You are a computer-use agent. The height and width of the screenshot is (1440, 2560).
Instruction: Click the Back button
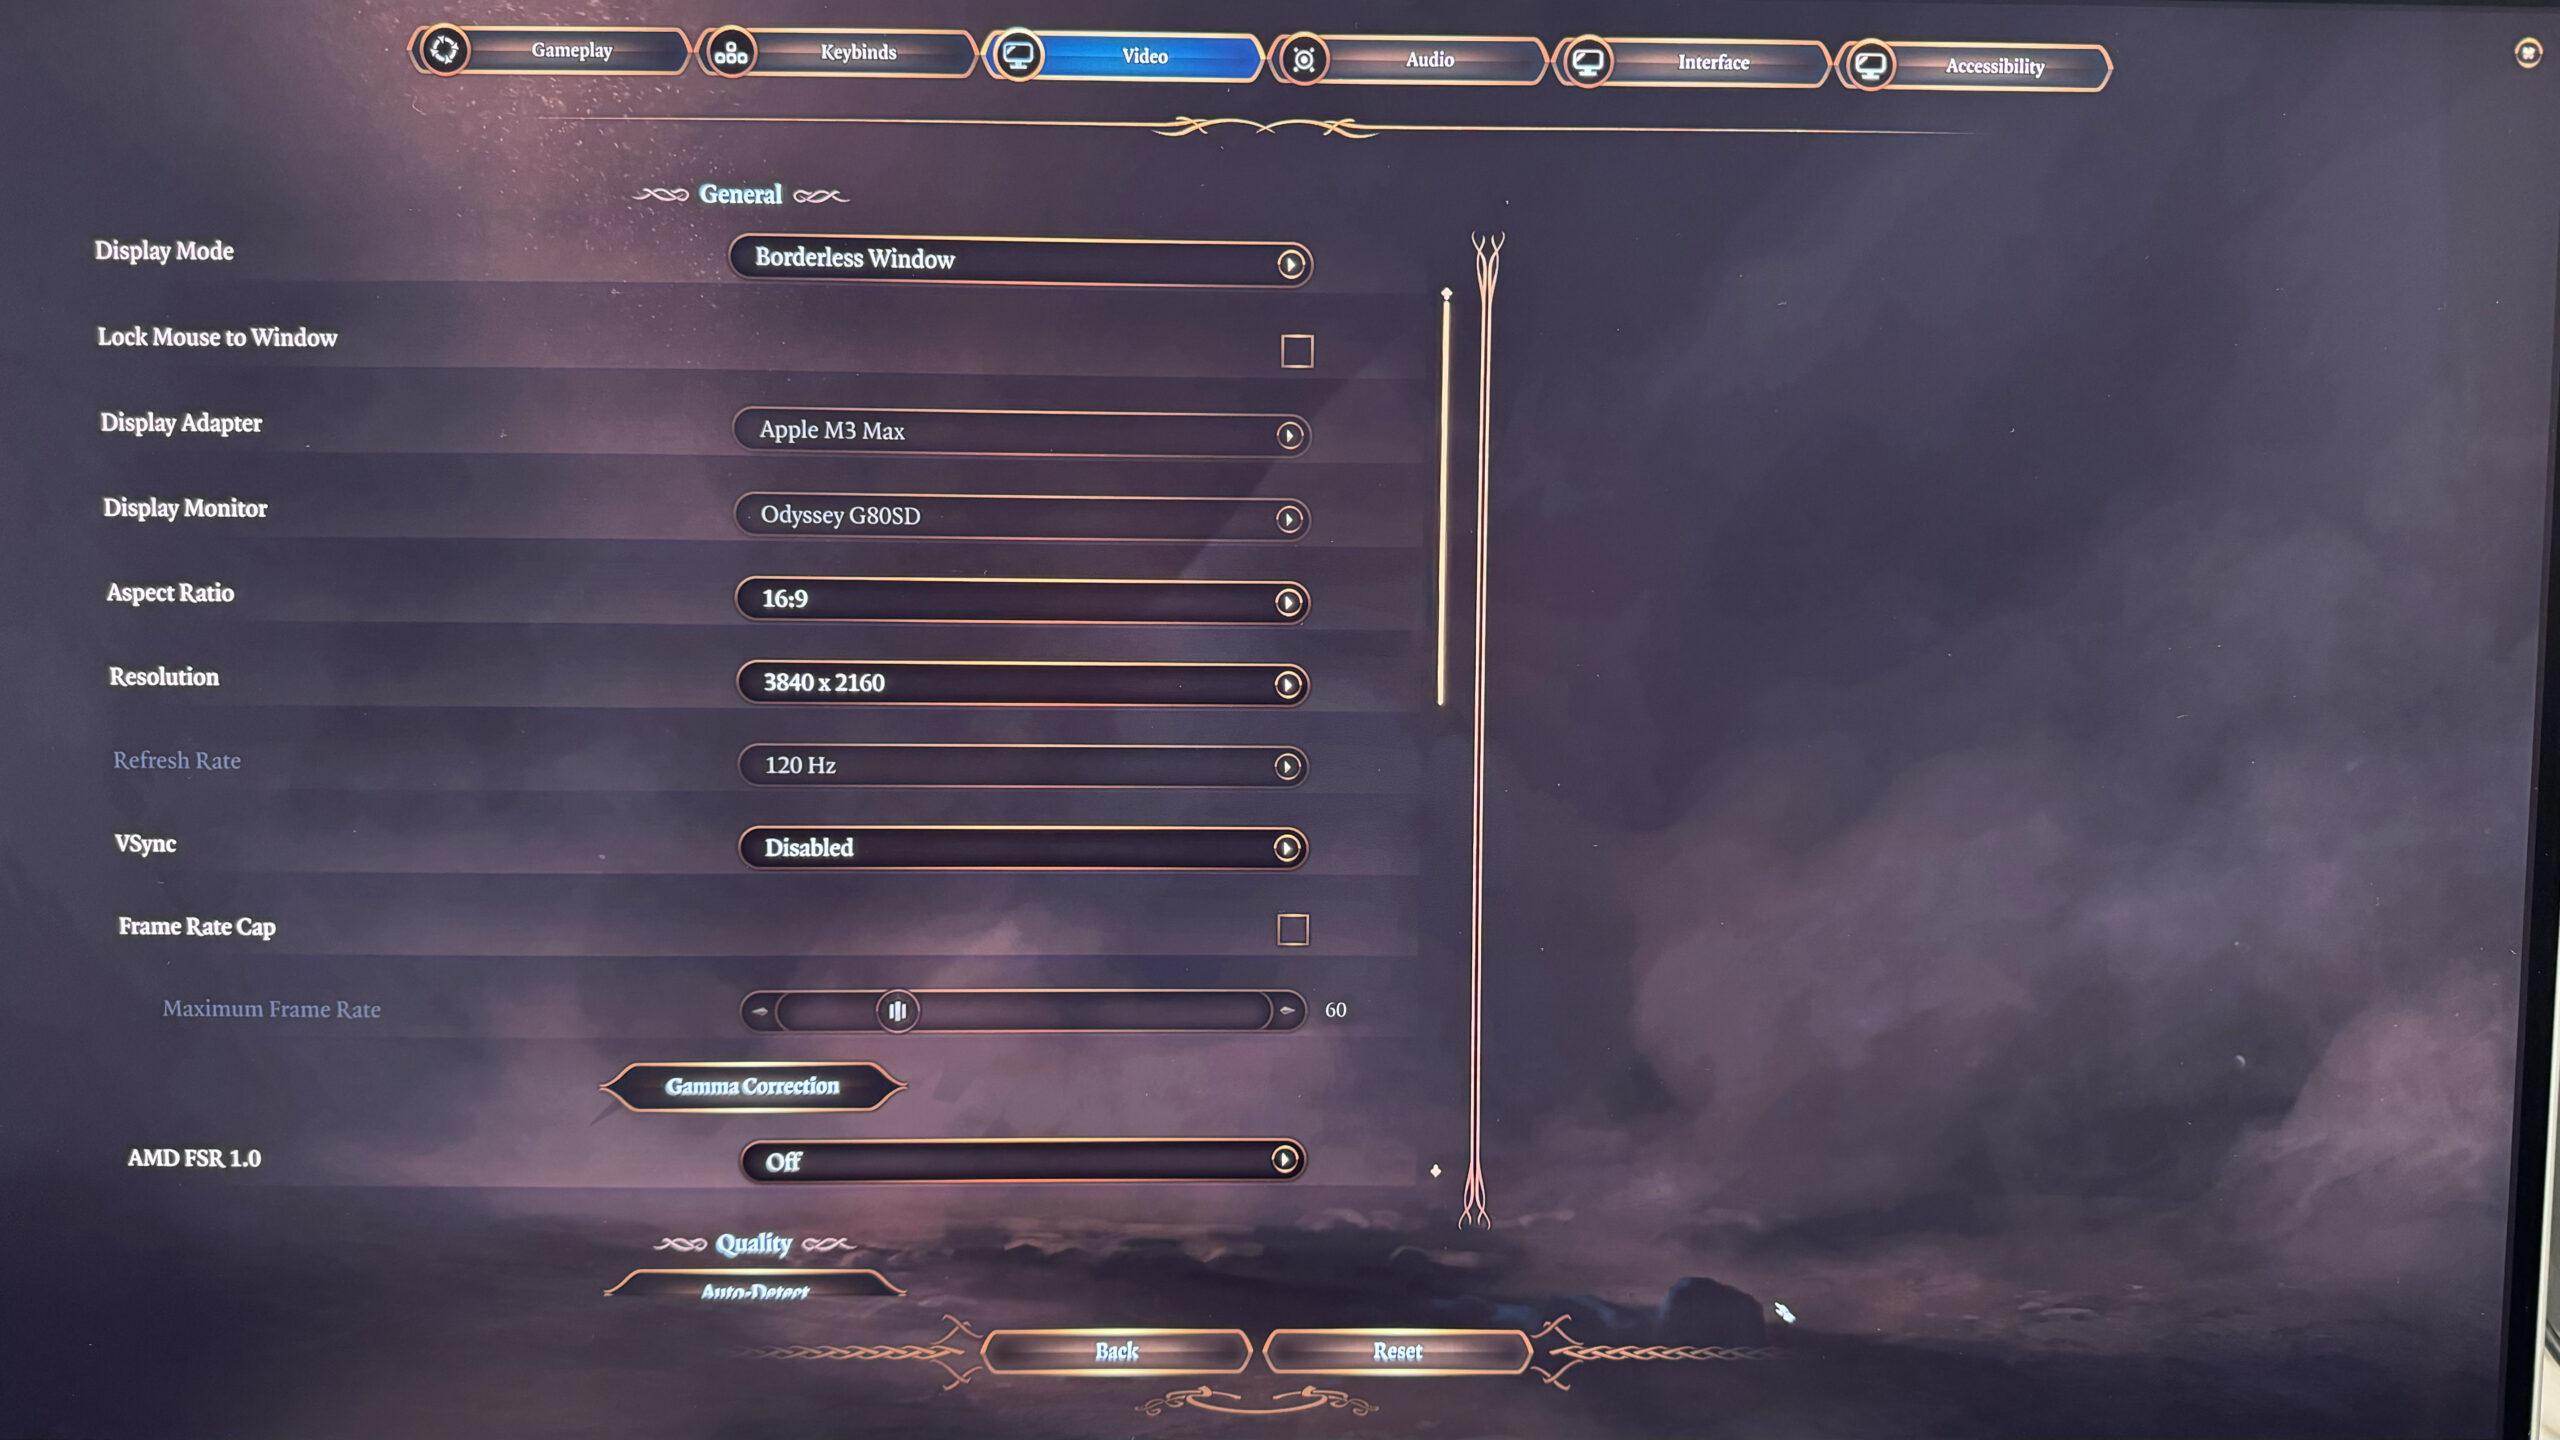click(x=1115, y=1349)
